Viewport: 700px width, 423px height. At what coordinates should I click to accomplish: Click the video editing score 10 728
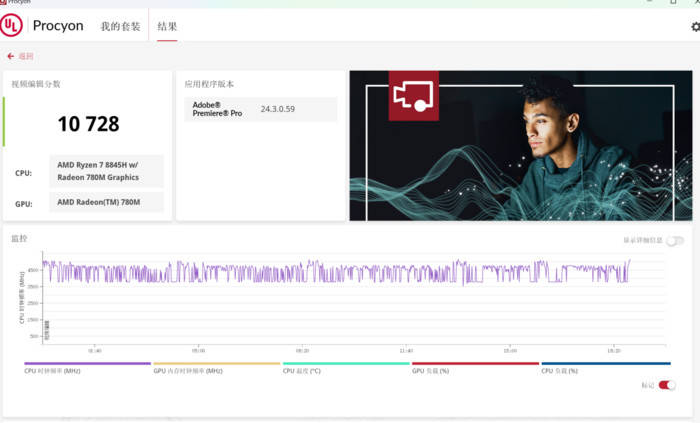[x=88, y=124]
